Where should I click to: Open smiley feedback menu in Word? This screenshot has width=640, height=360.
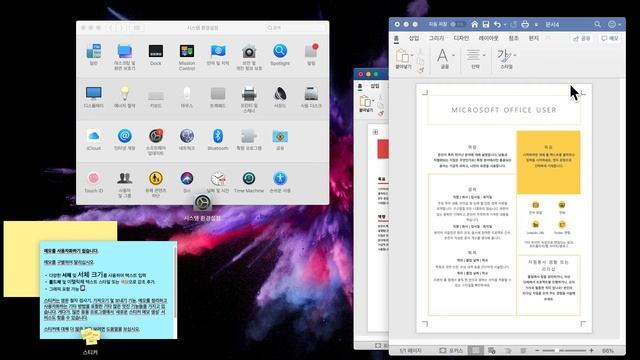pos(612,24)
